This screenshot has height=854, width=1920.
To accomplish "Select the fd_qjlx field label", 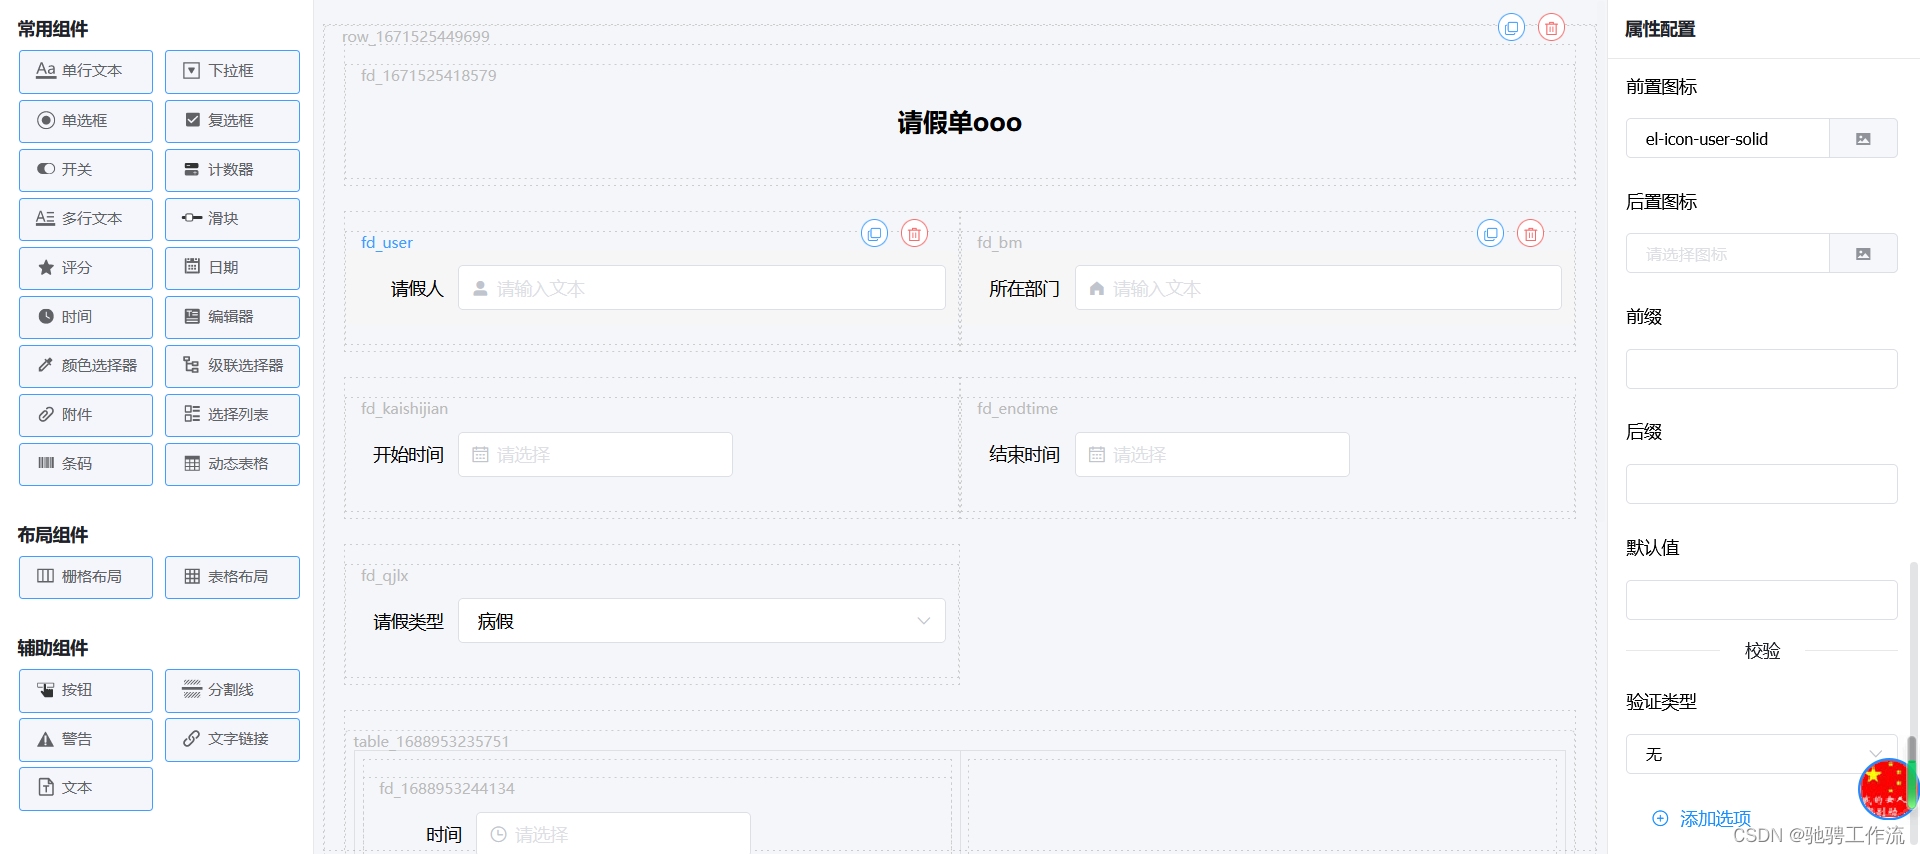I will tap(384, 576).
